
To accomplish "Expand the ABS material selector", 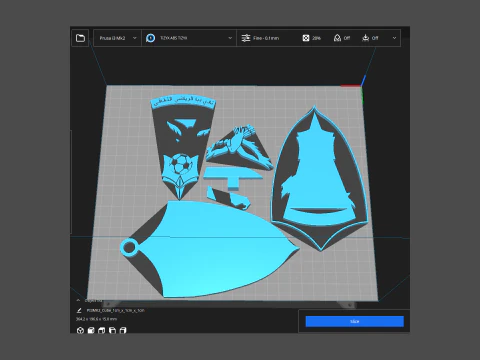I will [189, 38].
